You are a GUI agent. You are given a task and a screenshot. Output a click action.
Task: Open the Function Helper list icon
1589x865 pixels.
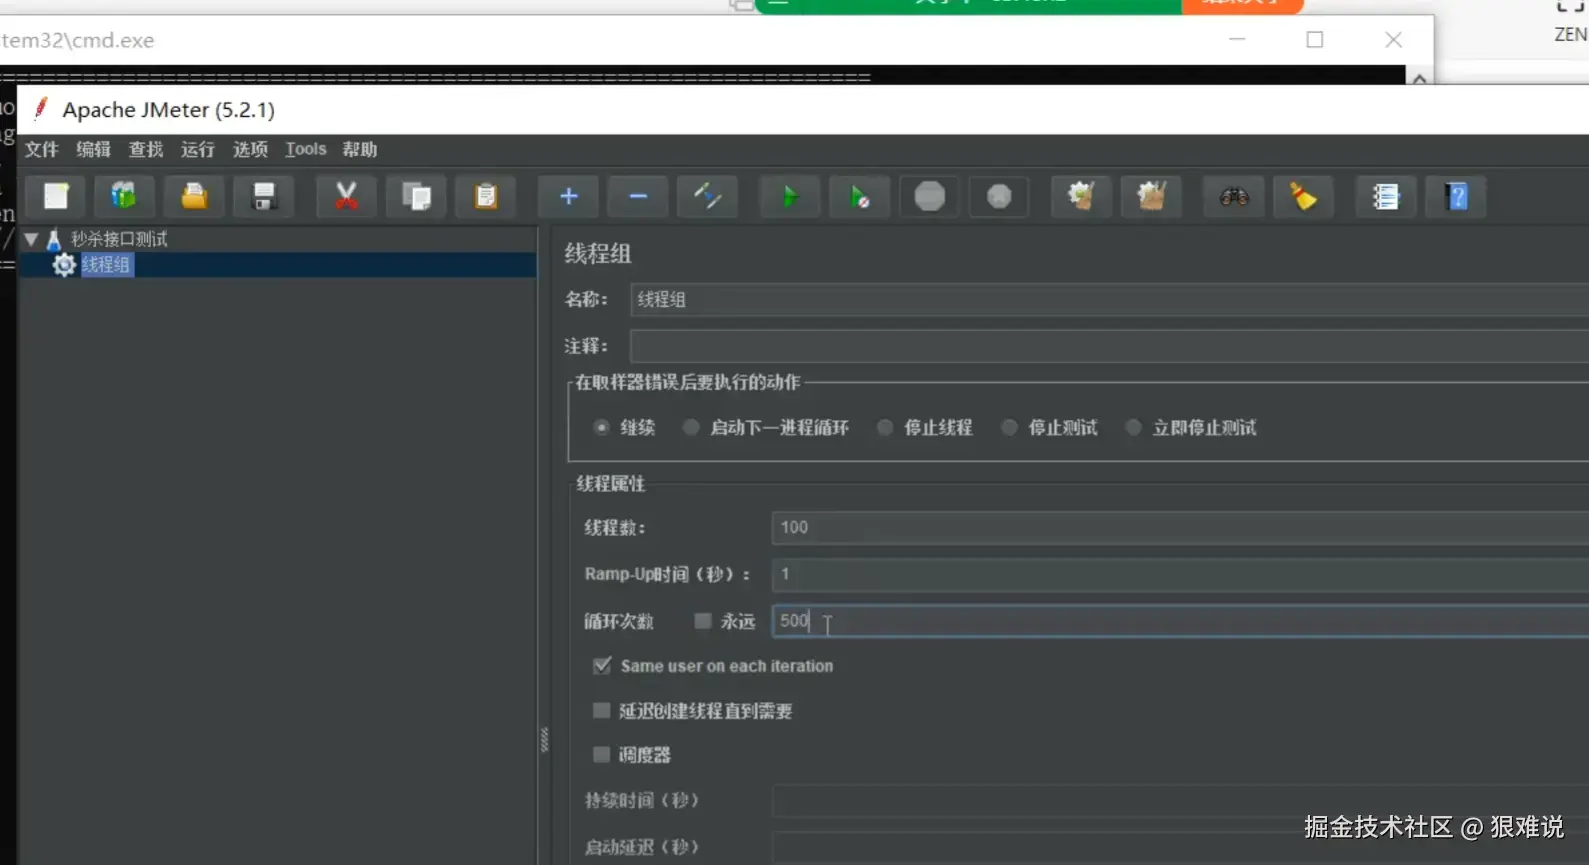click(1386, 196)
